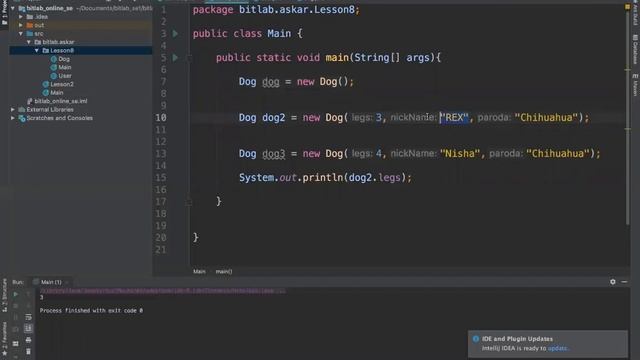Click println call on line 15
Image resolution: width=640 pixels, height=360 pixels.
point(322,178)
